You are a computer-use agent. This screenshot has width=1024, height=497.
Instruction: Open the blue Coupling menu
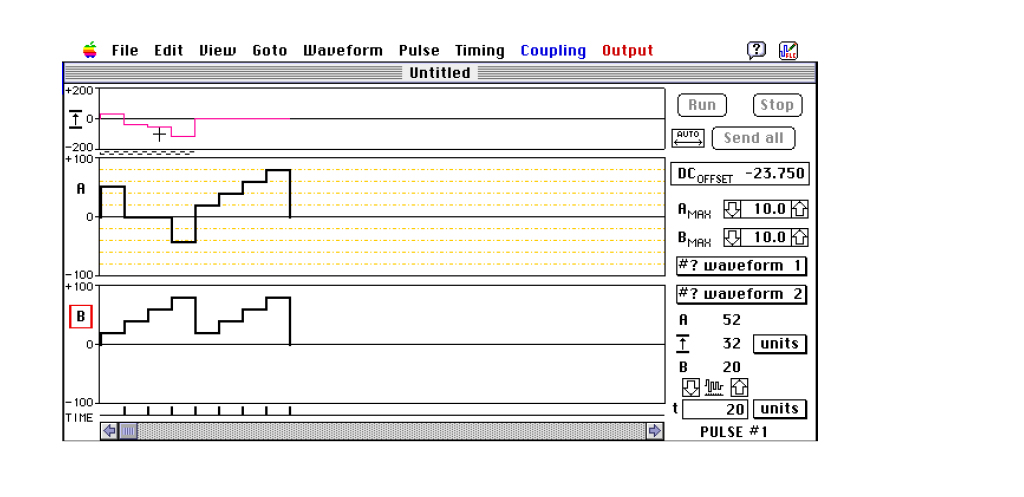pos(553,50)
